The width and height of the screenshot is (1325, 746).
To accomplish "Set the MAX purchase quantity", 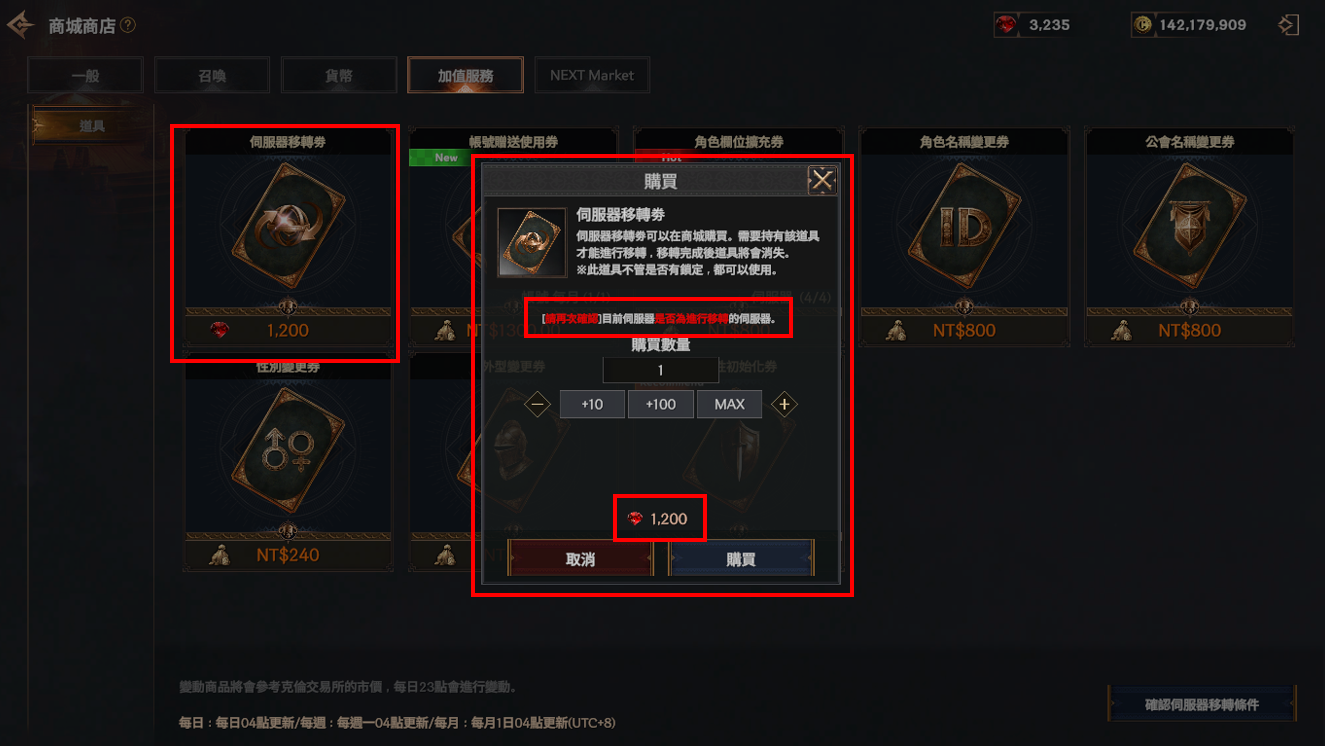I will click(729, 405).
